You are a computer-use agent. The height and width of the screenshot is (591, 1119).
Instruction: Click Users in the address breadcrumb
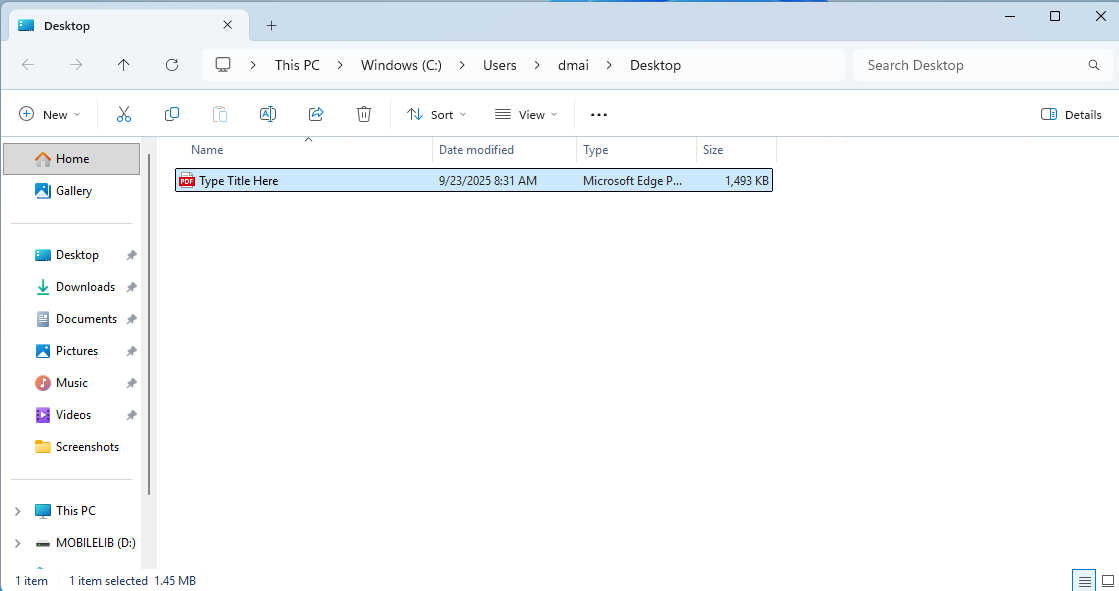coord(499,65)
